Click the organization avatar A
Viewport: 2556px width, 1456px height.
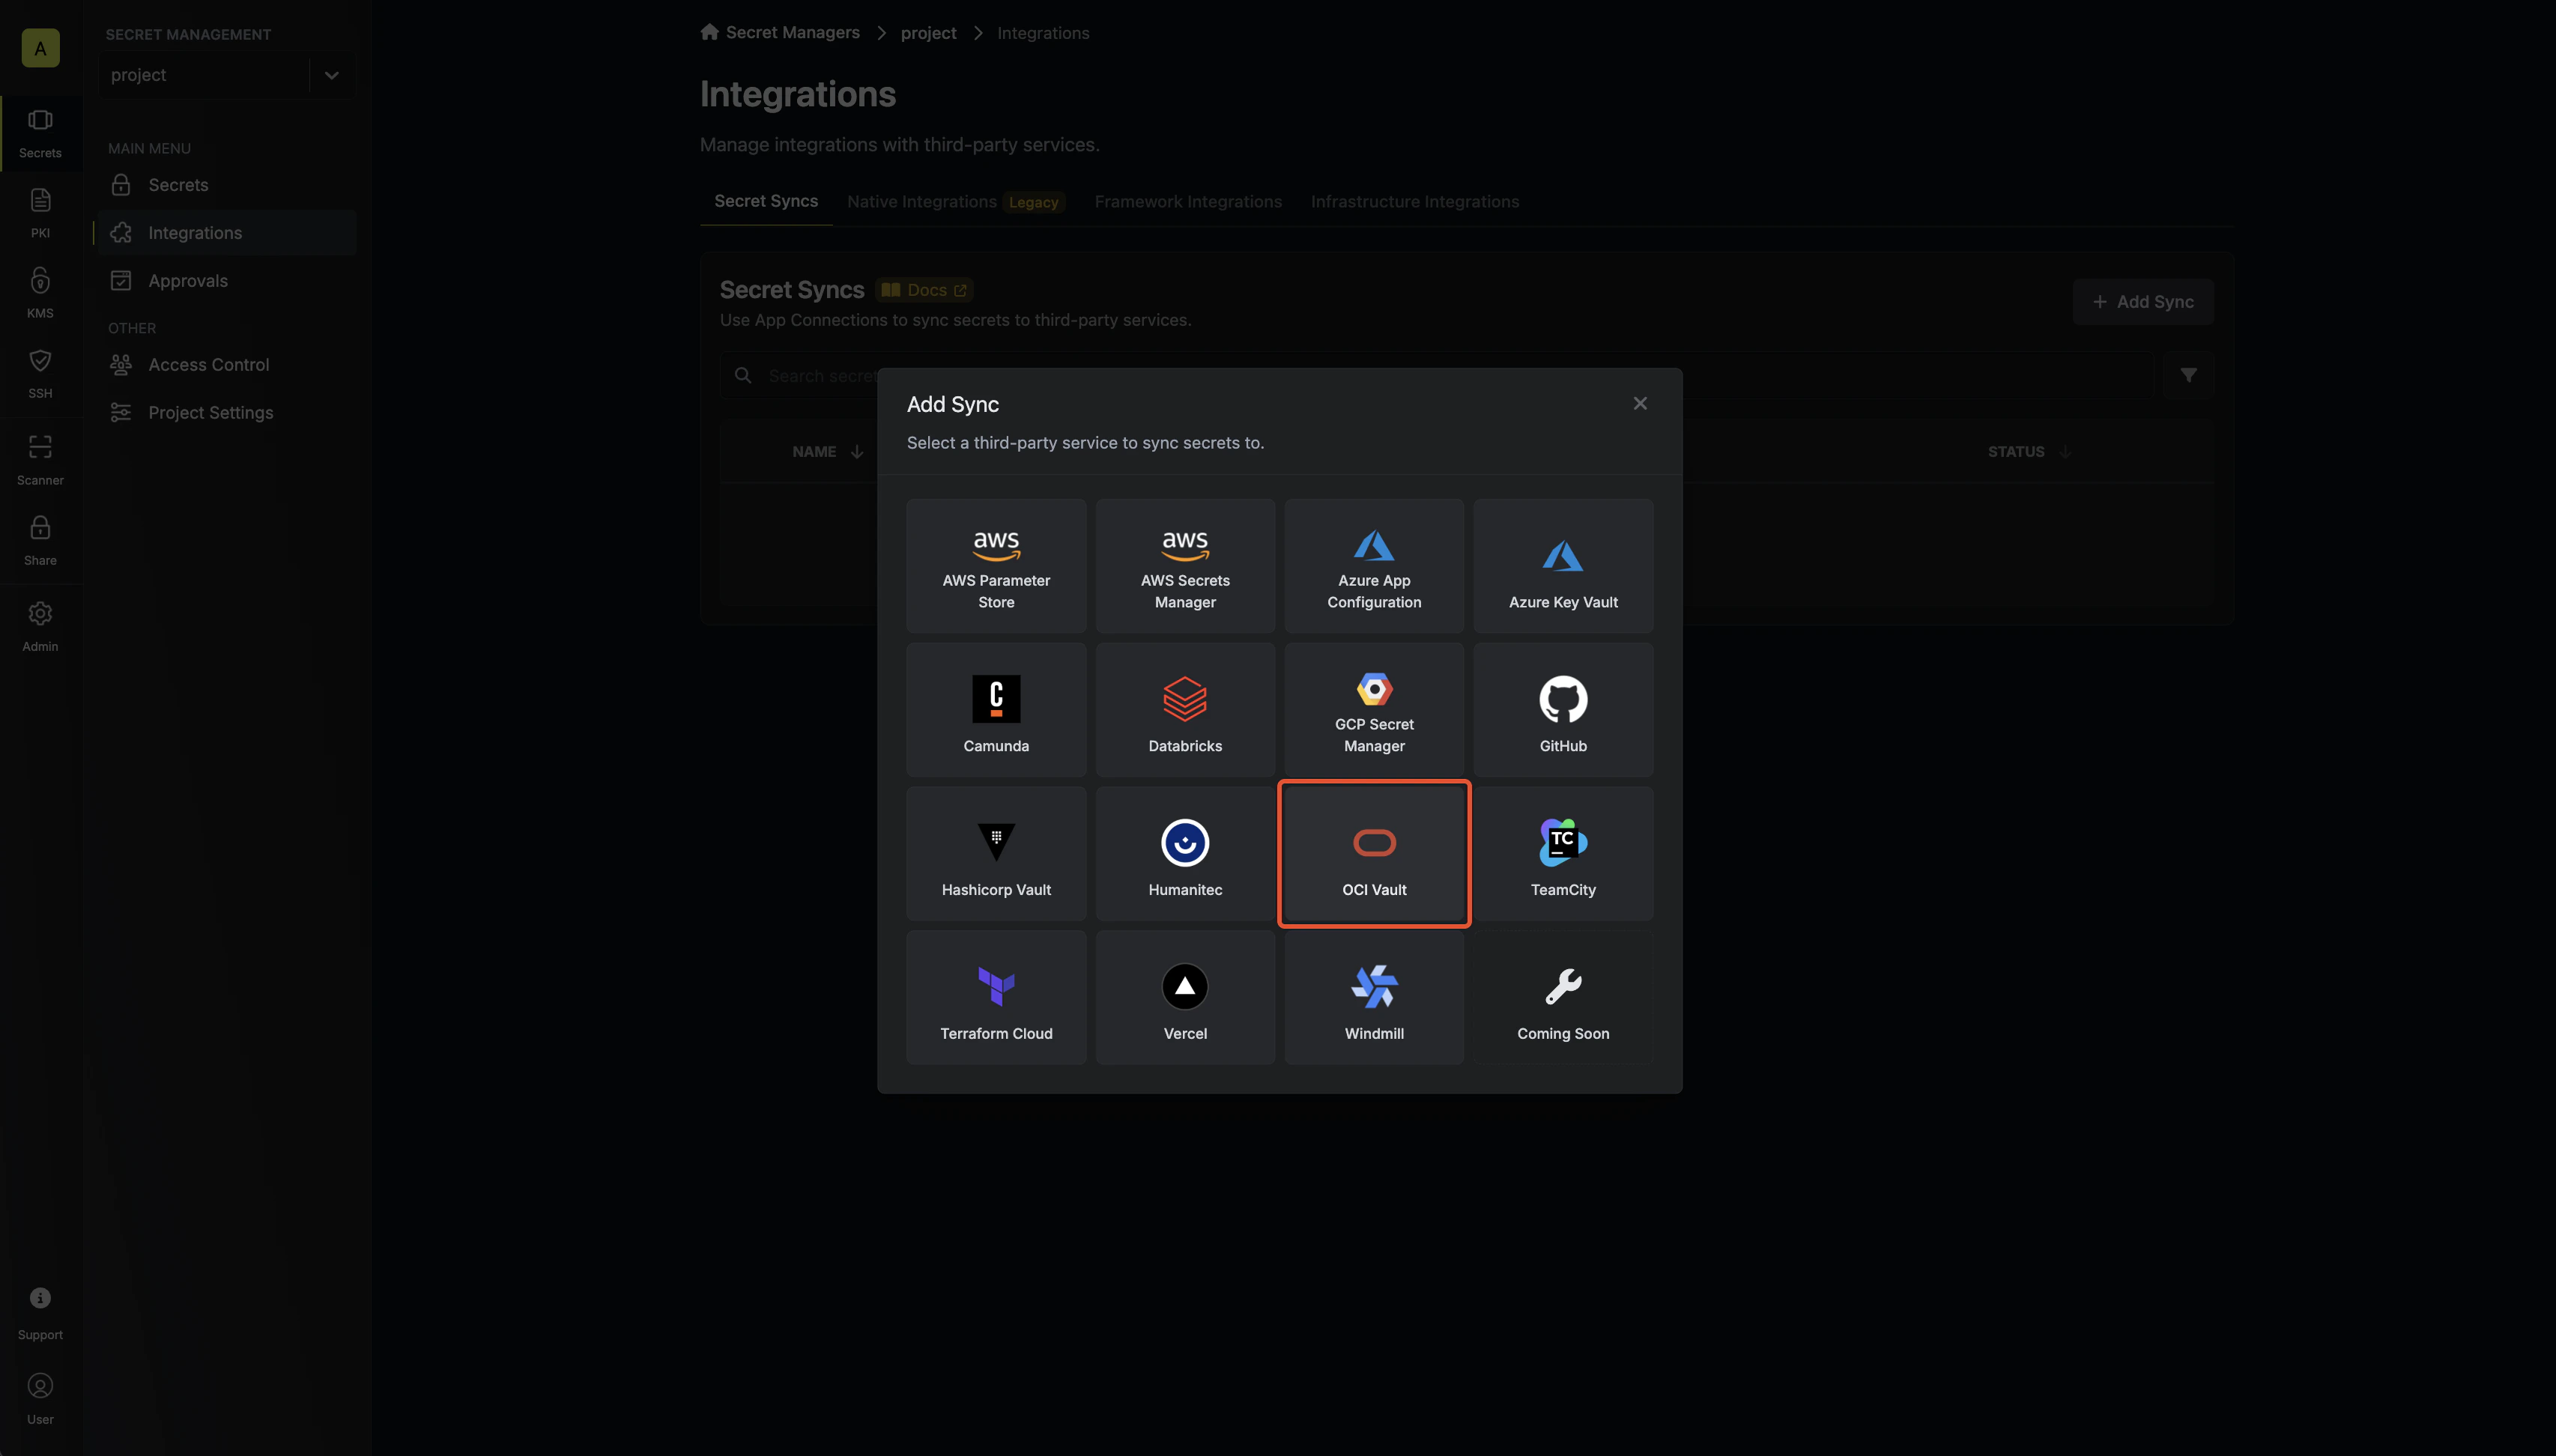[x=40, y=48]
